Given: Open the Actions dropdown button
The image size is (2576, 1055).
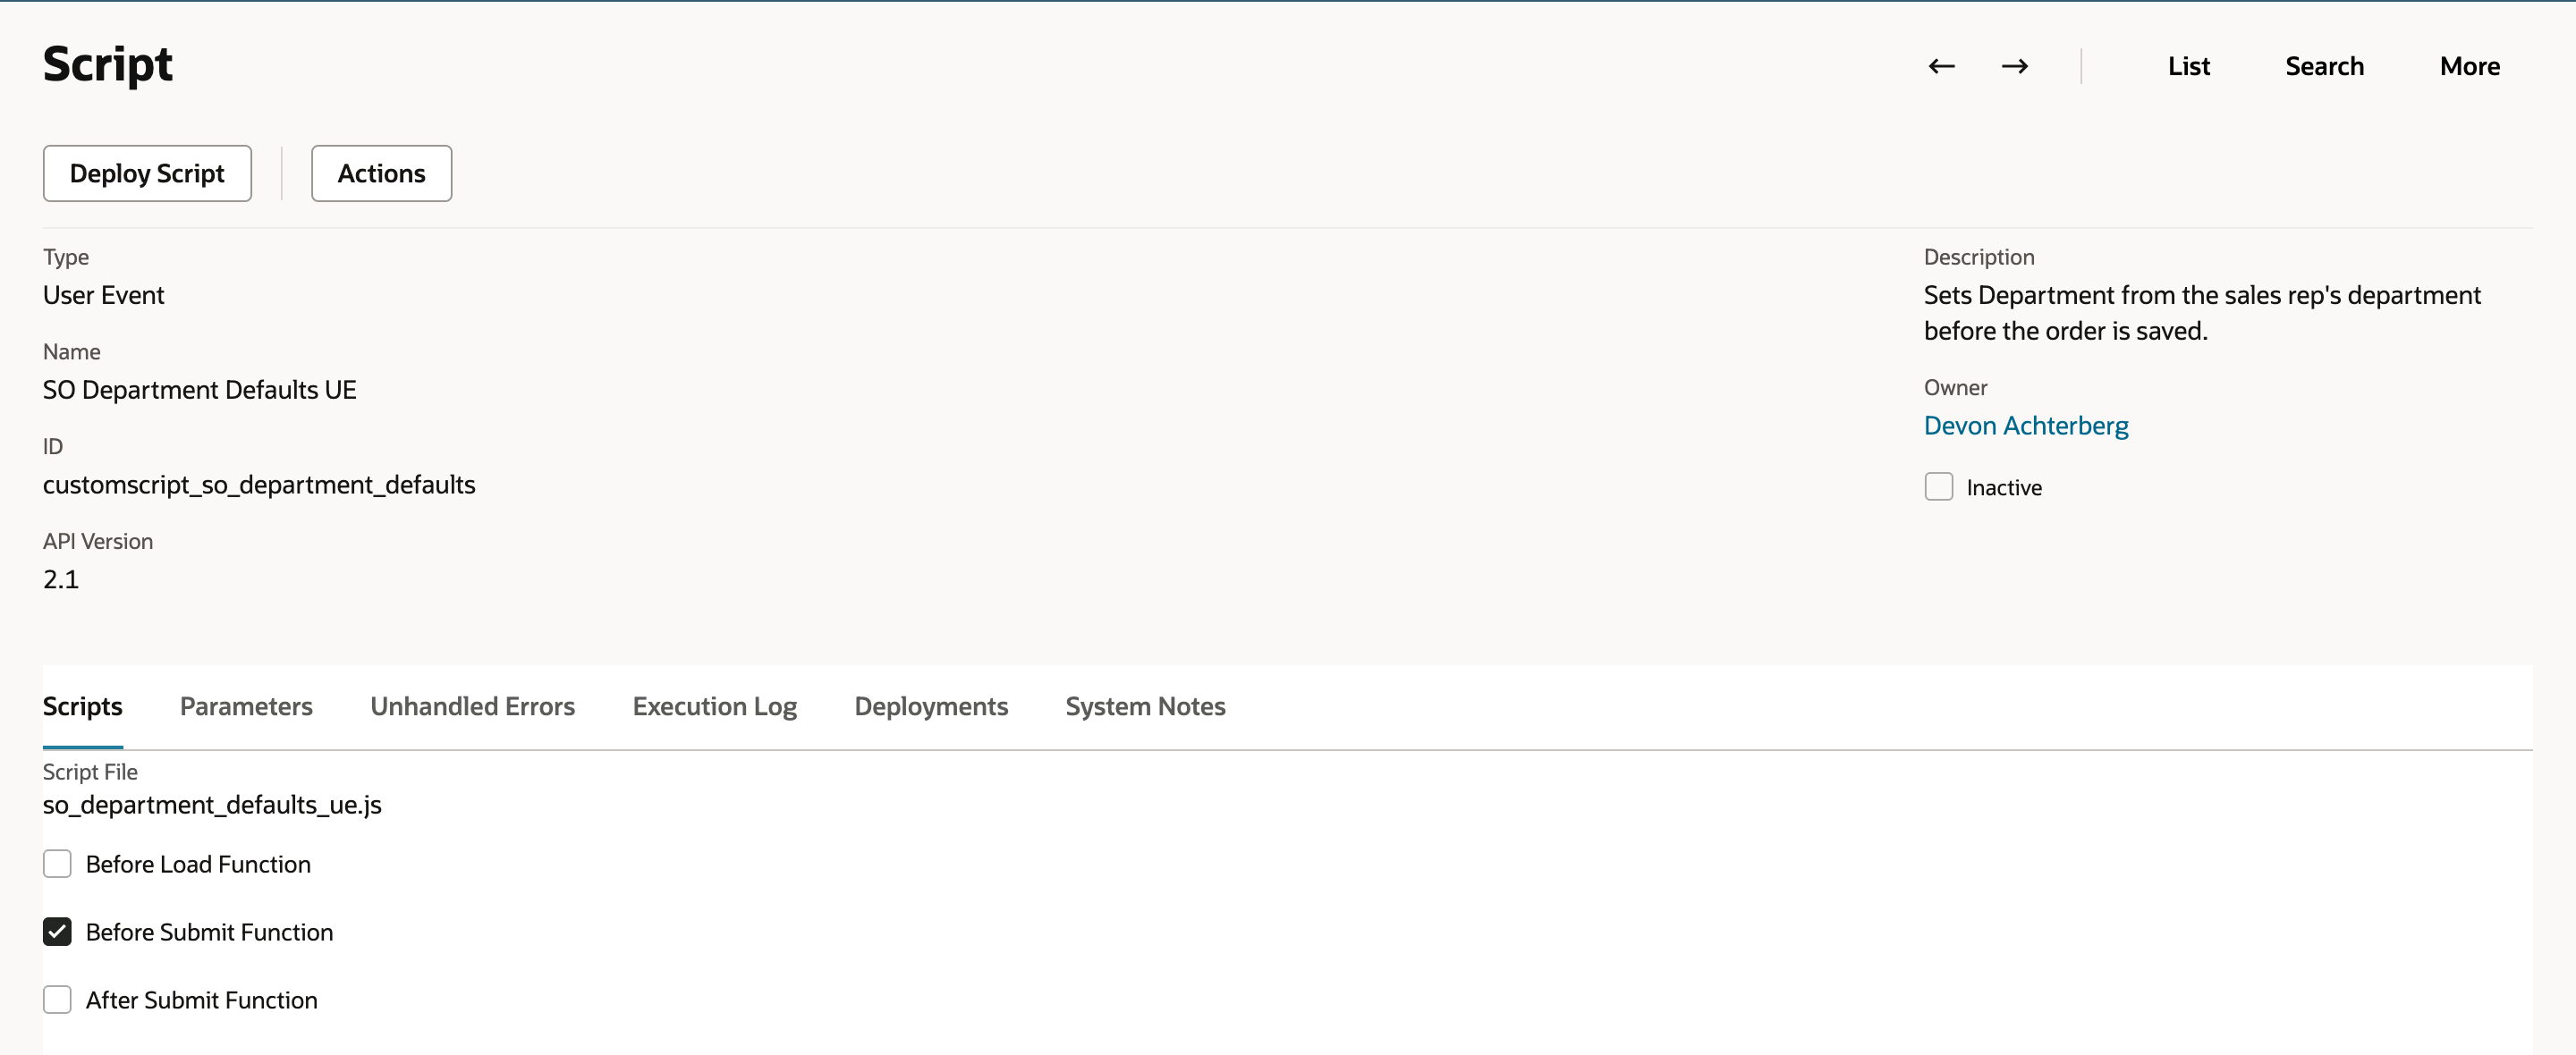Looking at the screenshot, I should tap(381, 173).
